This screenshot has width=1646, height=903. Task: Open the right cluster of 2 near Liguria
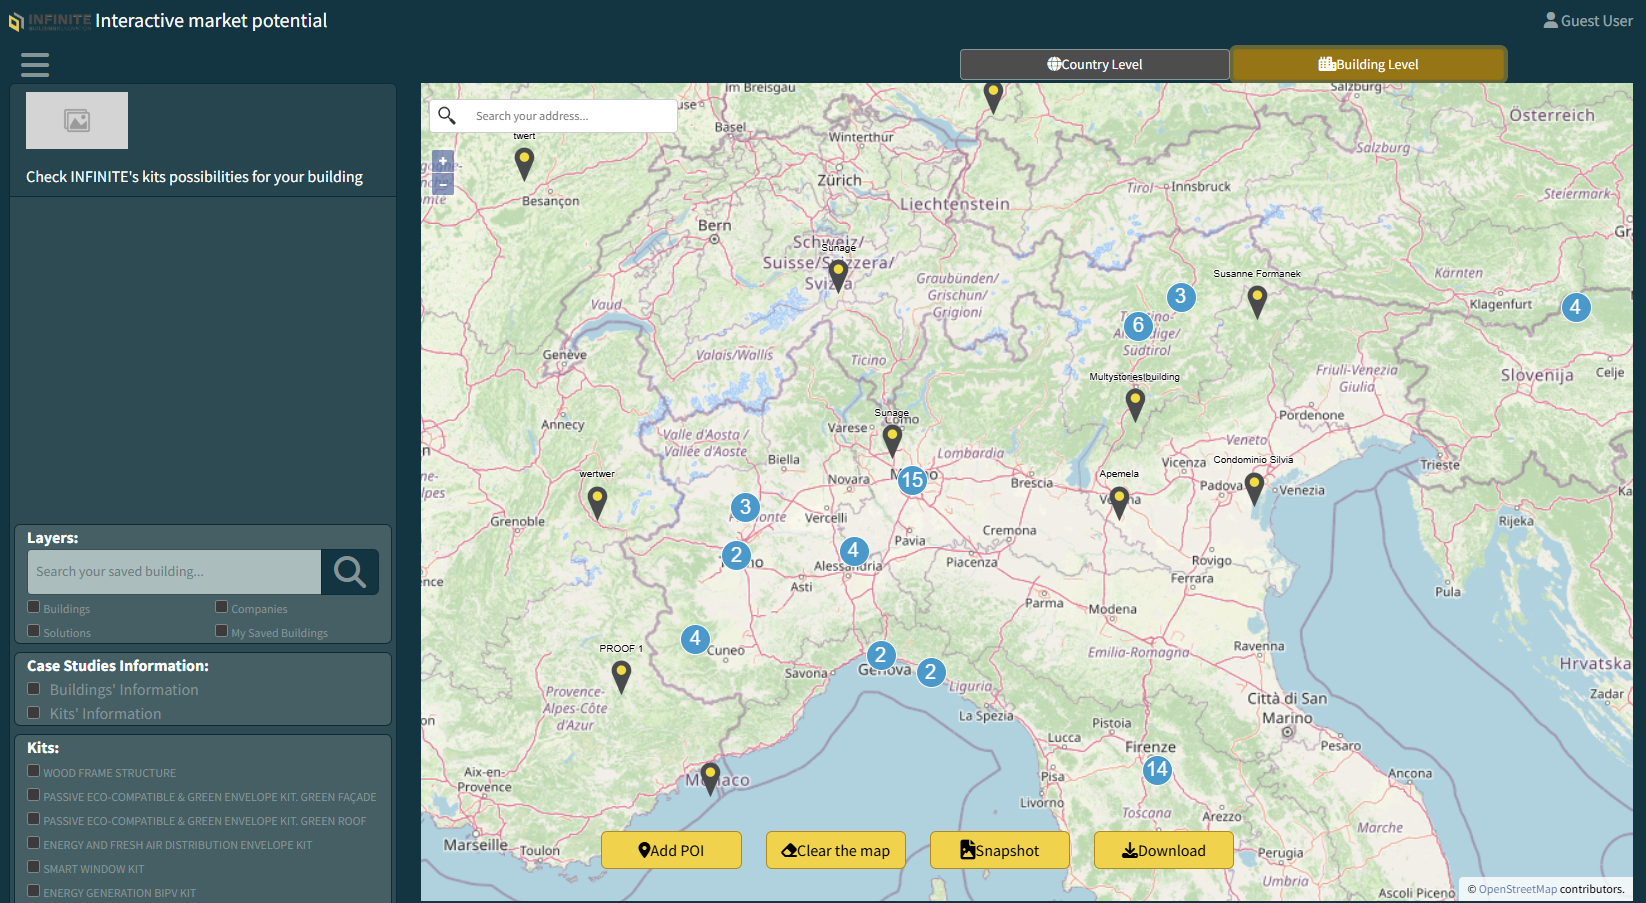(930, 672)
